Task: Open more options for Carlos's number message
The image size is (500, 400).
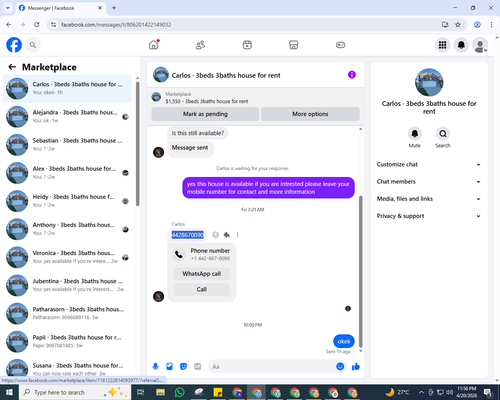Action: pyautogui.click(x=237, y=235)
